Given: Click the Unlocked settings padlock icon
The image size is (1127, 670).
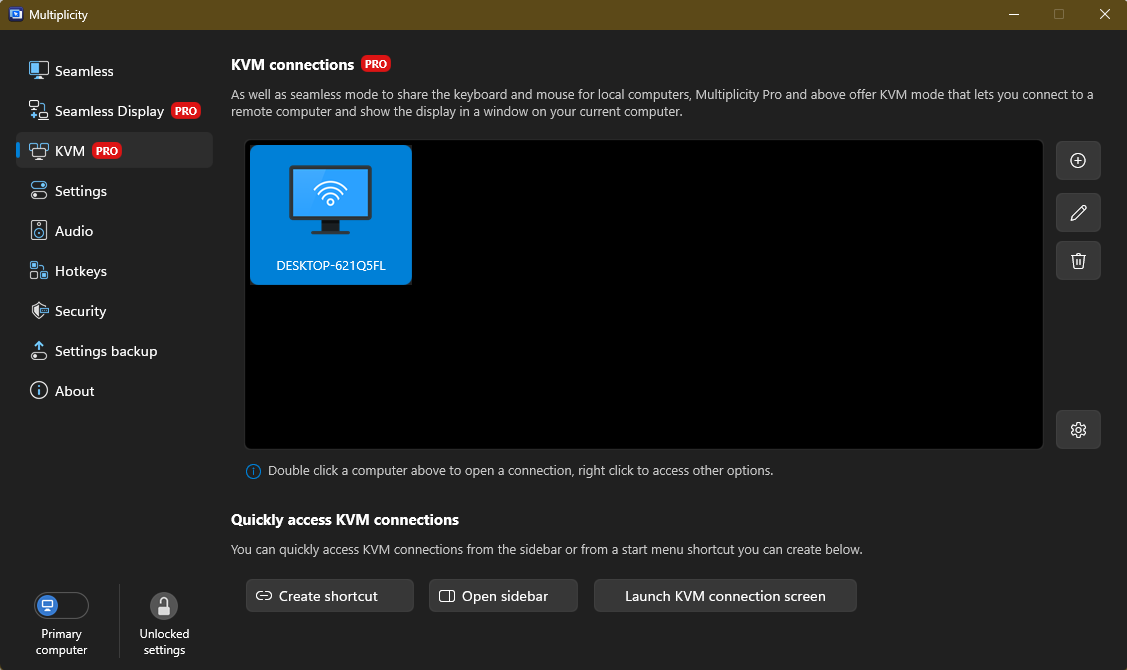Looking at the screenshot, I should pyautogui.click(x=164, y=606).
